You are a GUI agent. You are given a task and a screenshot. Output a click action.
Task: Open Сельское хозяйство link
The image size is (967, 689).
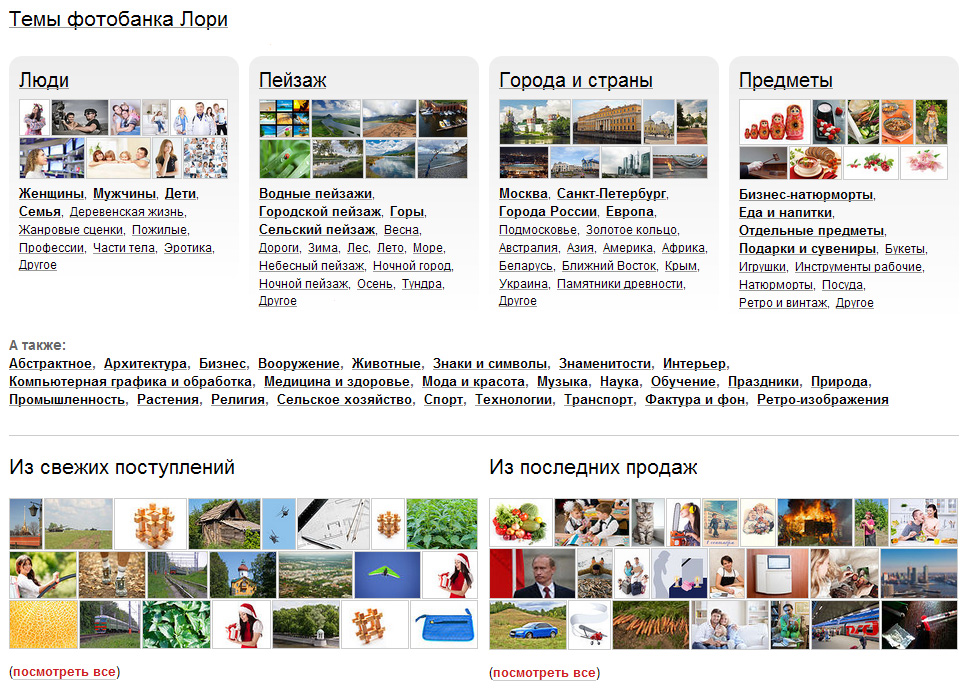344,399
